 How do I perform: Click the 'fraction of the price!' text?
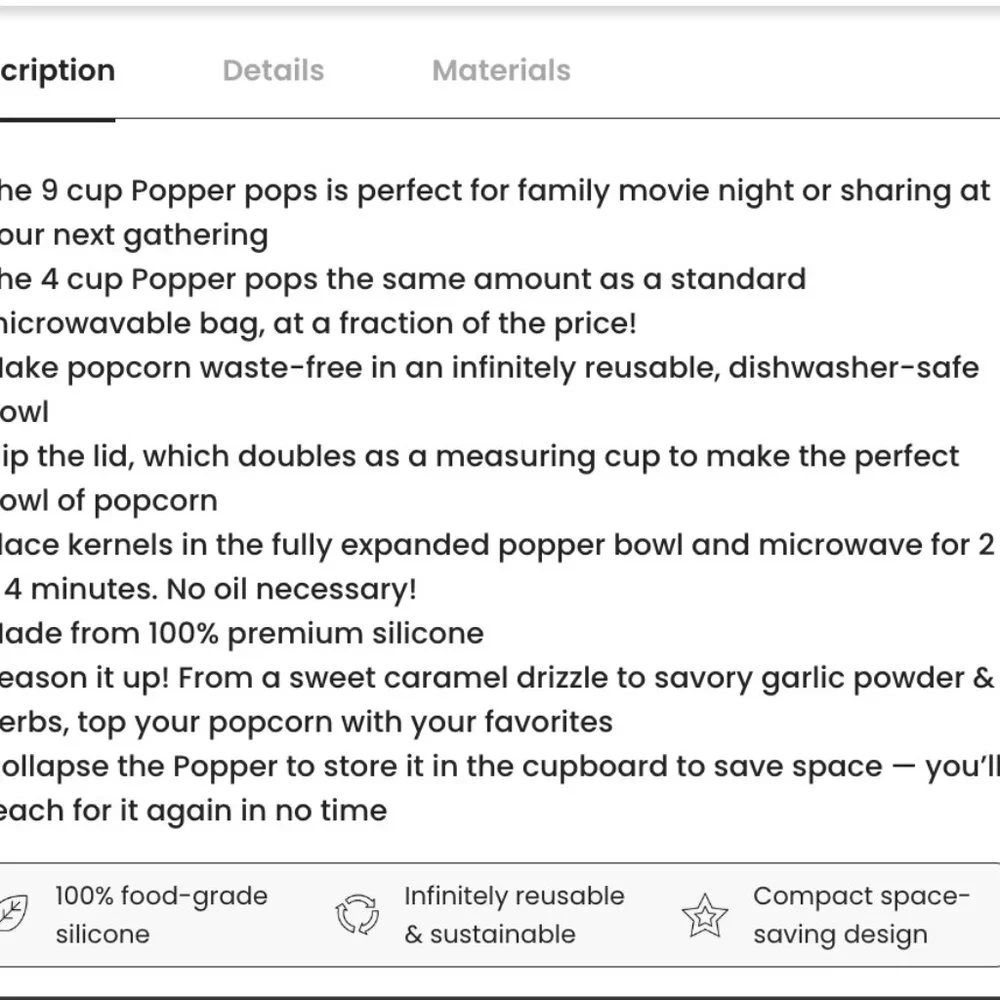click(x=487, y=323)
